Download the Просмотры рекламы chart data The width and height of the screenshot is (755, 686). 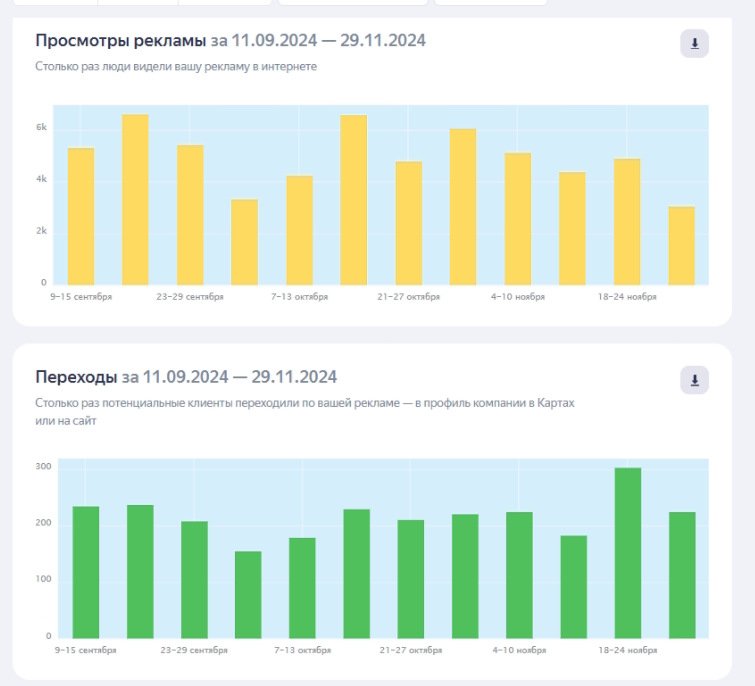pos(694,44)
